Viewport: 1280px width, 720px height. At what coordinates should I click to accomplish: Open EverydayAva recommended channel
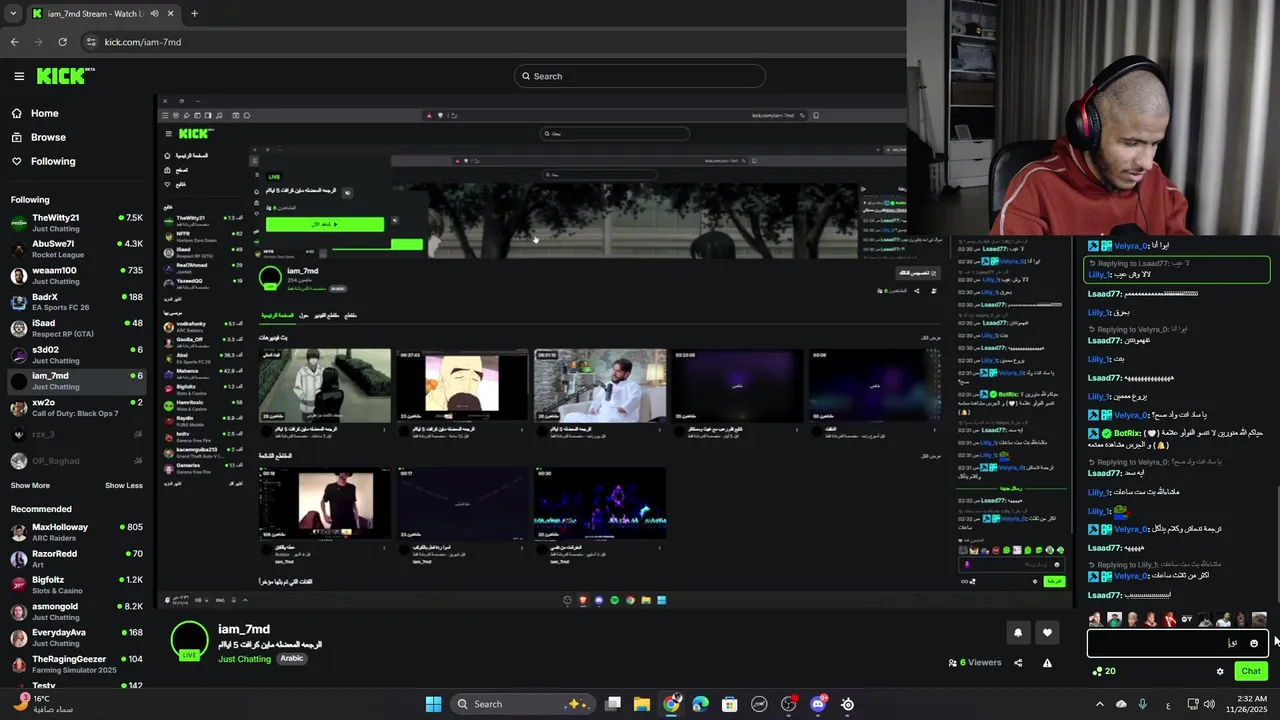pos(75,638)
